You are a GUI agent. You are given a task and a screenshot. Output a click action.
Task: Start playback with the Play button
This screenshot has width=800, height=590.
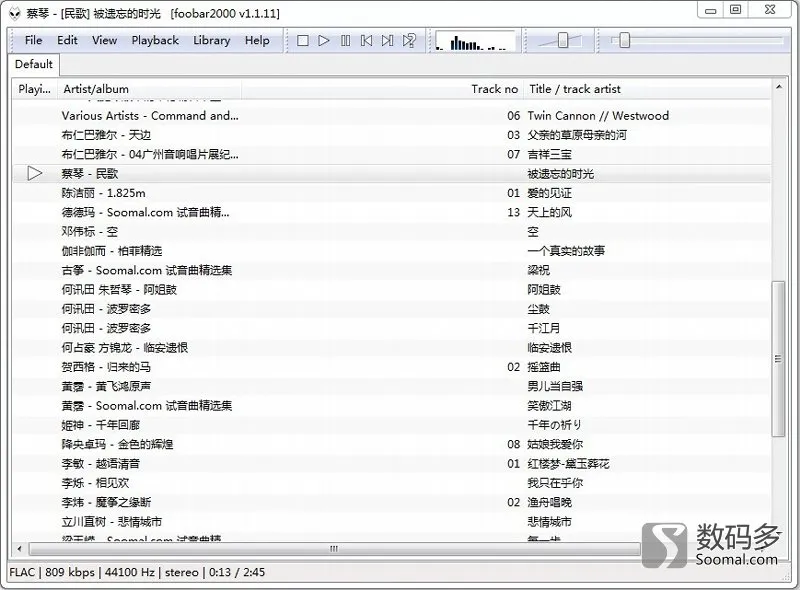[x=323, y=40]
